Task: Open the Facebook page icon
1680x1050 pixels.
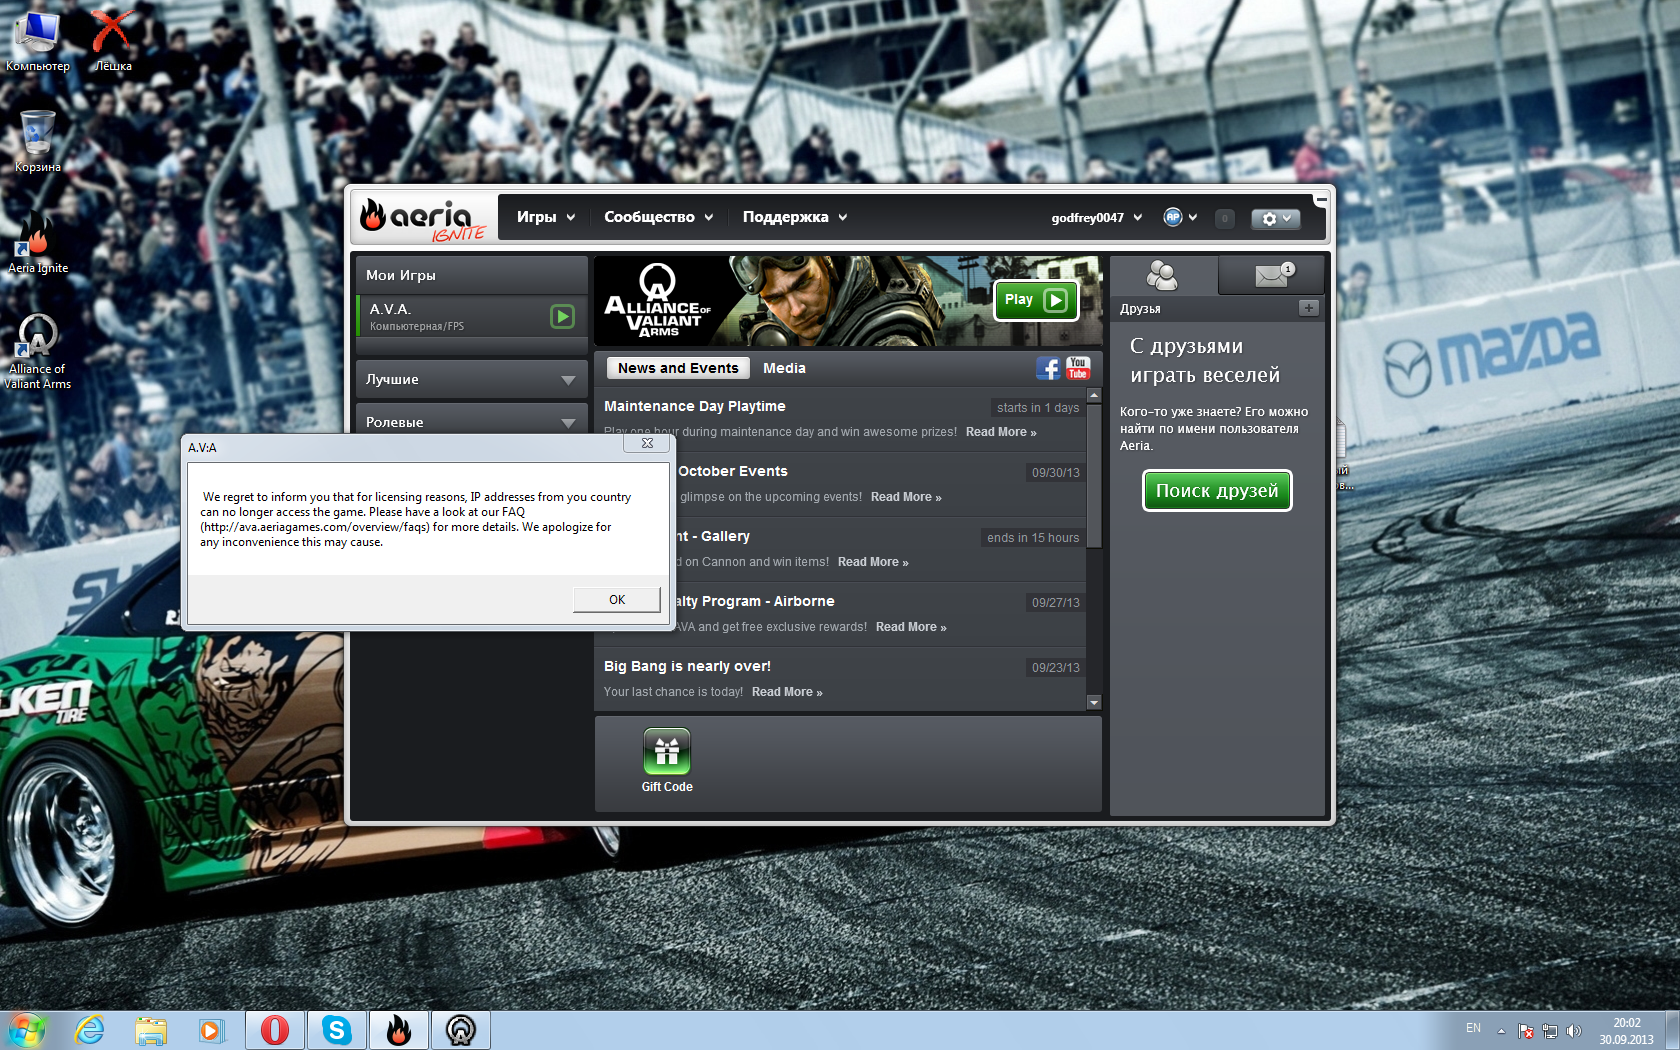Action: pos(1048,368)
